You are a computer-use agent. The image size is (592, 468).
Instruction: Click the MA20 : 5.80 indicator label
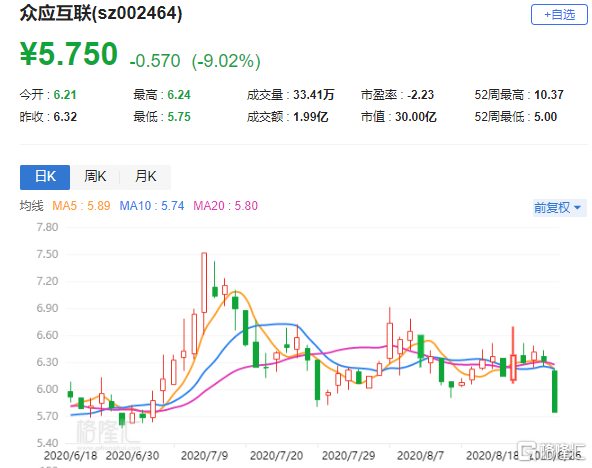point(225,206)
